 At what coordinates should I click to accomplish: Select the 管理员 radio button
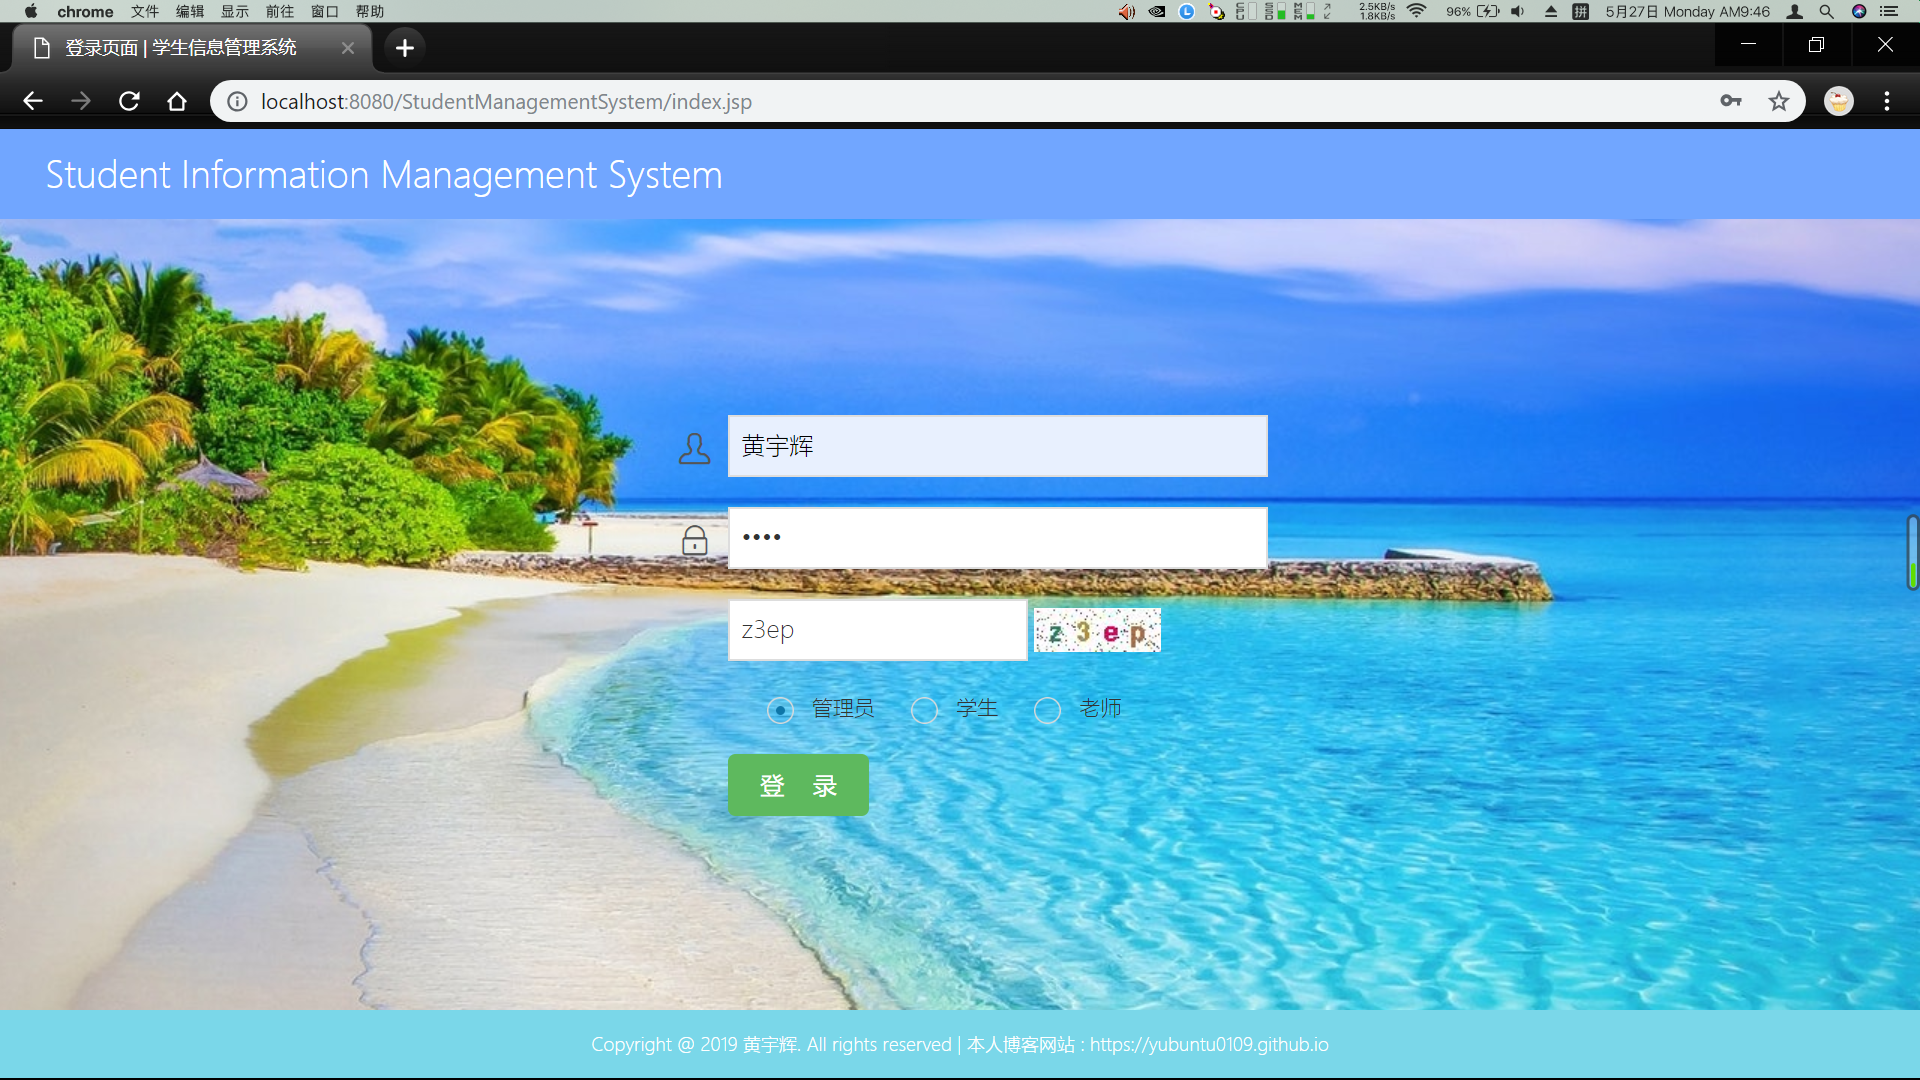click(x=780, y=710)
